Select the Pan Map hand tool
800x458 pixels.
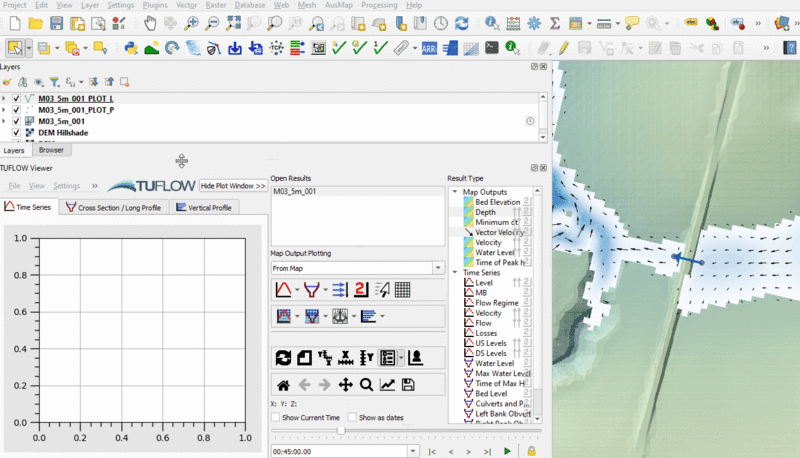[149, 23]
